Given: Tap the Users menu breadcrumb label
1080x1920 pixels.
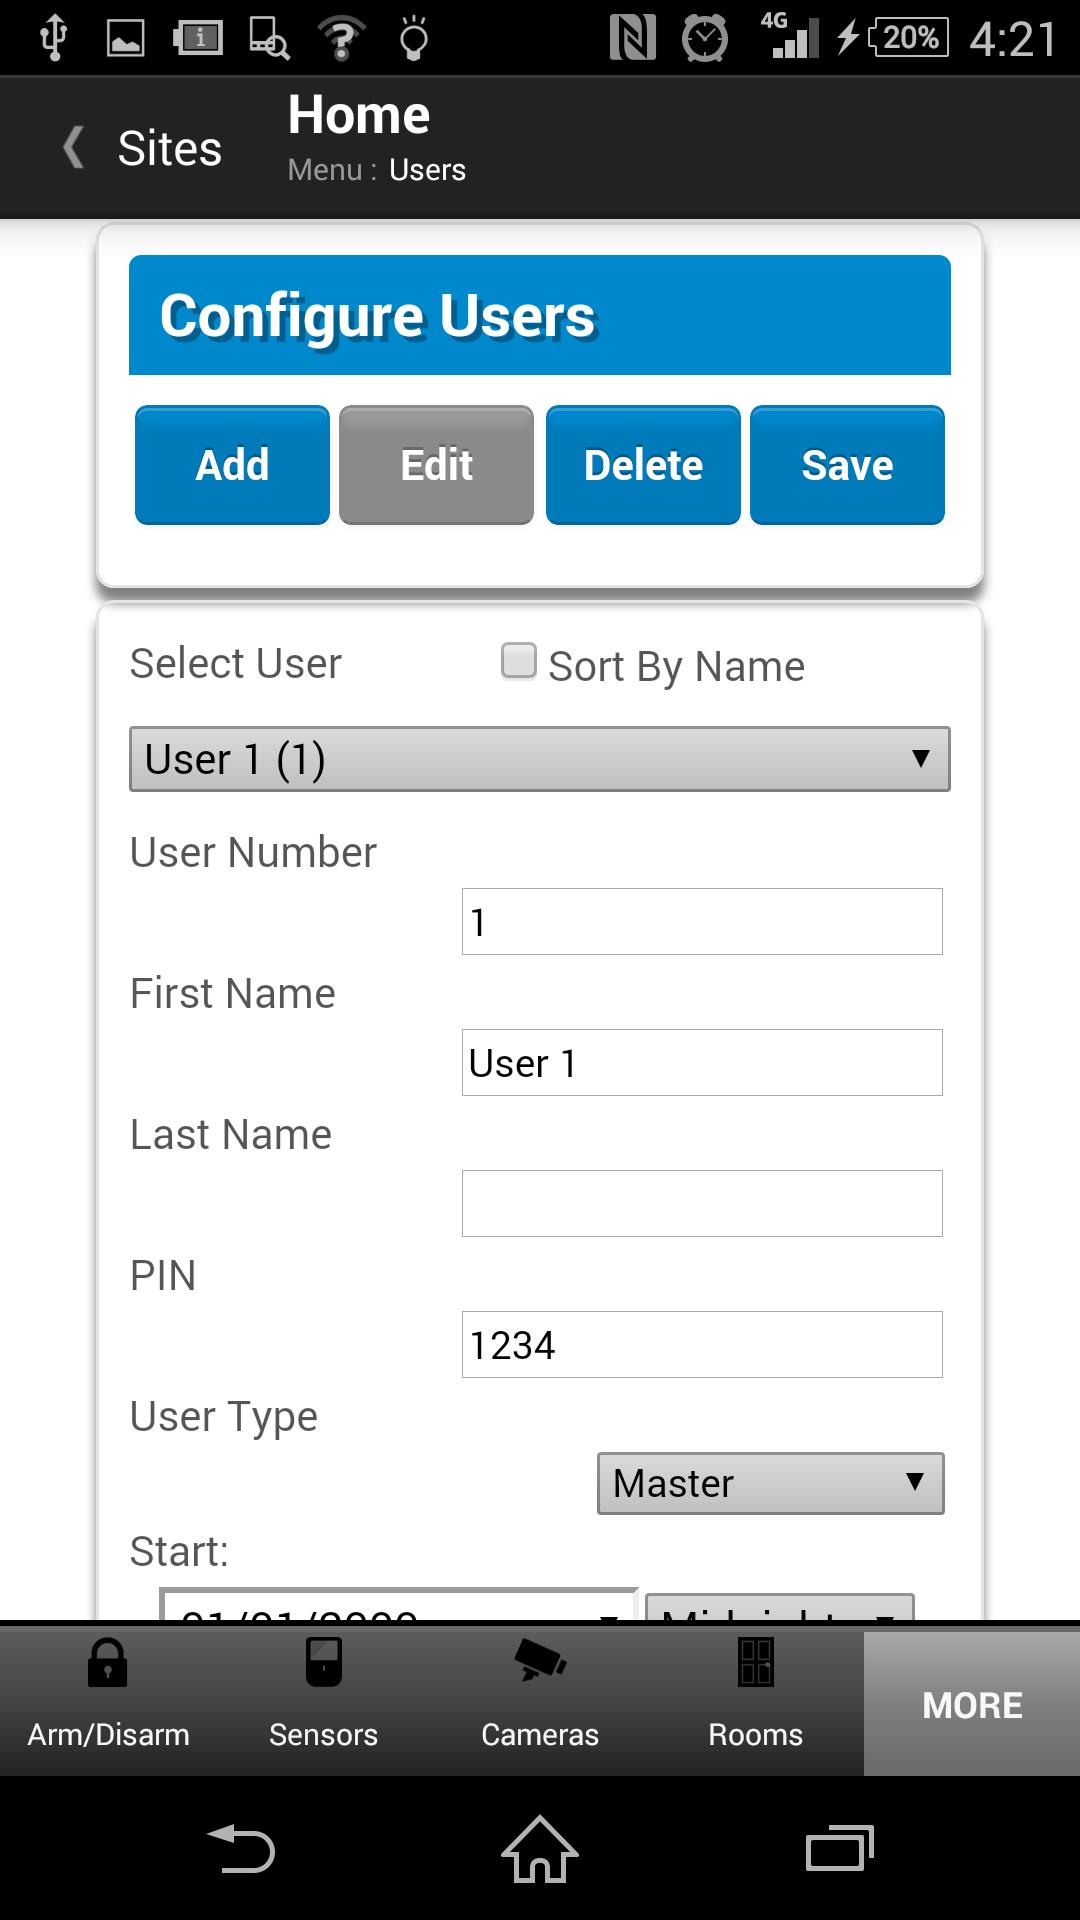Looking at the screenshot, I should click(427, 170).
